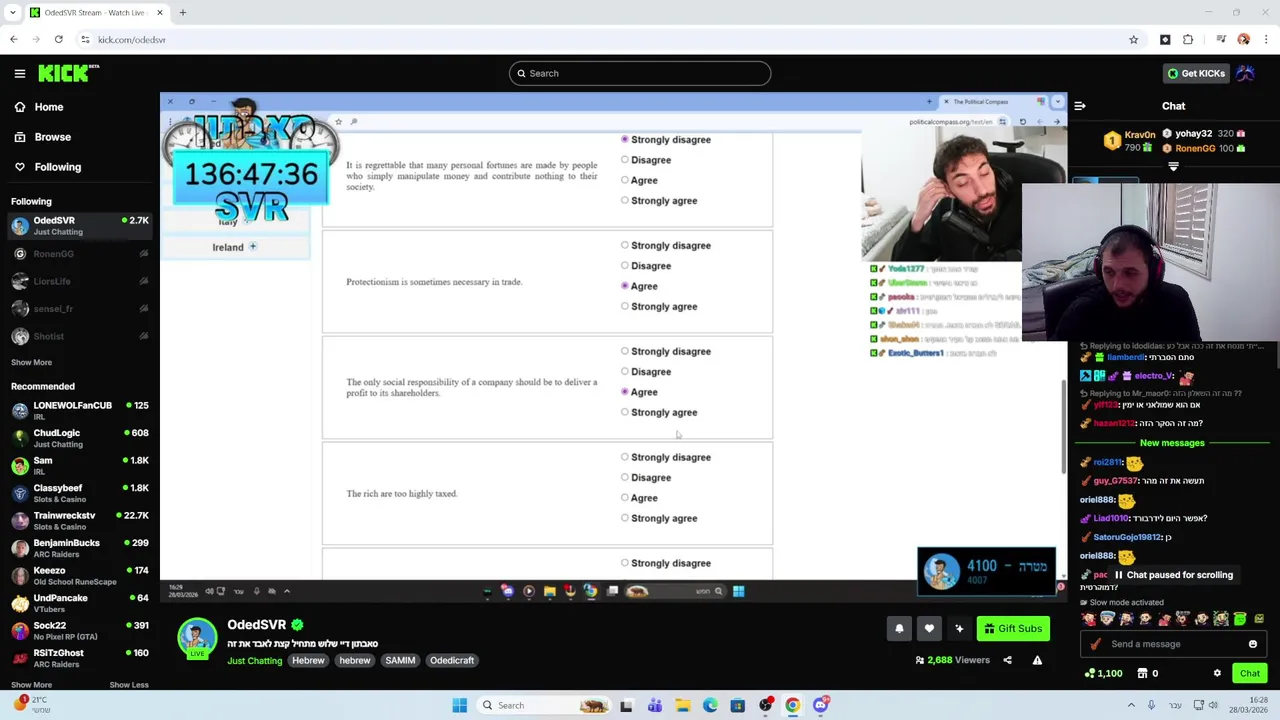Screen dimensions: 1280x720
Task: Collapse the chat panel with arrow icon
Action: point(1079,106)
